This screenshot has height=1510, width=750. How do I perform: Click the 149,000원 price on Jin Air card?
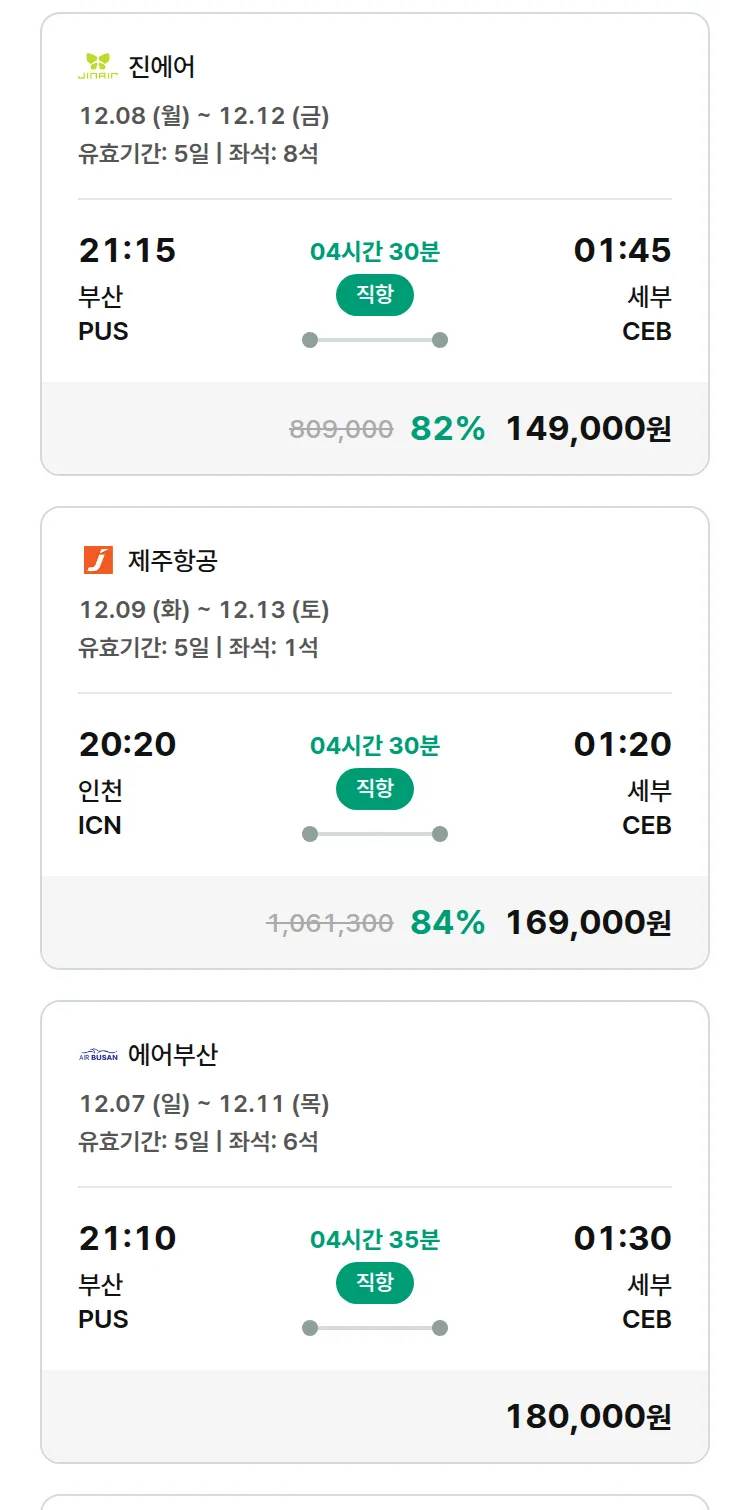(x=588, y=428)
